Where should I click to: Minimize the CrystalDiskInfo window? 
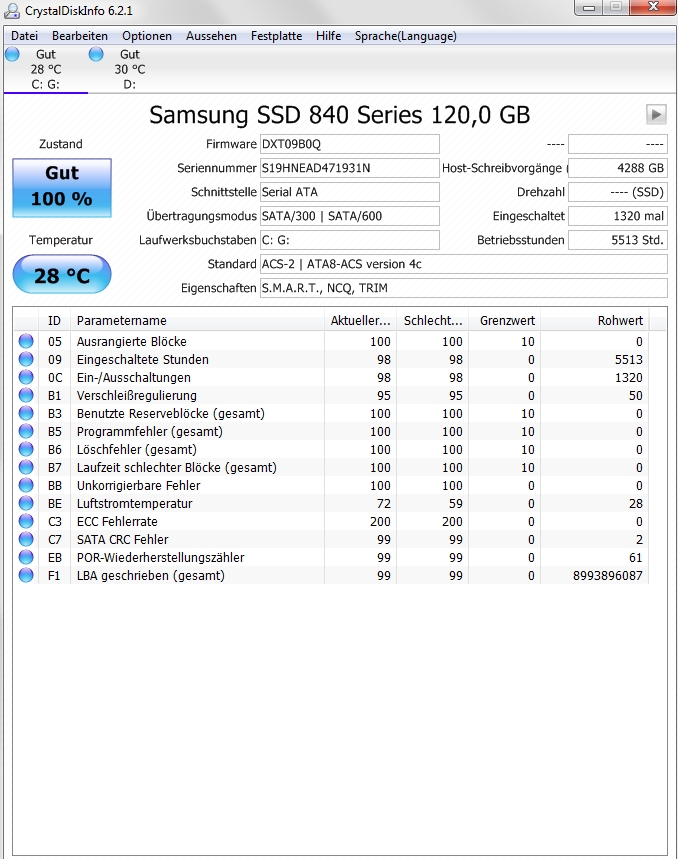[x=589, y=7]
